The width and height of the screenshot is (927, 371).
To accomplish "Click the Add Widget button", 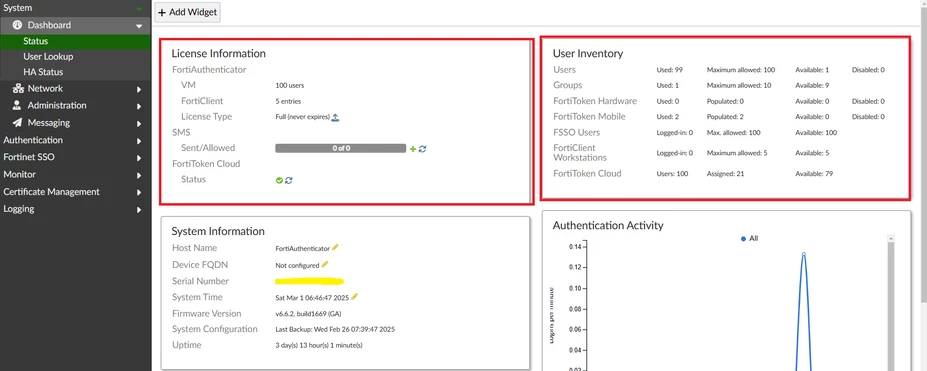I will [187, 12].
